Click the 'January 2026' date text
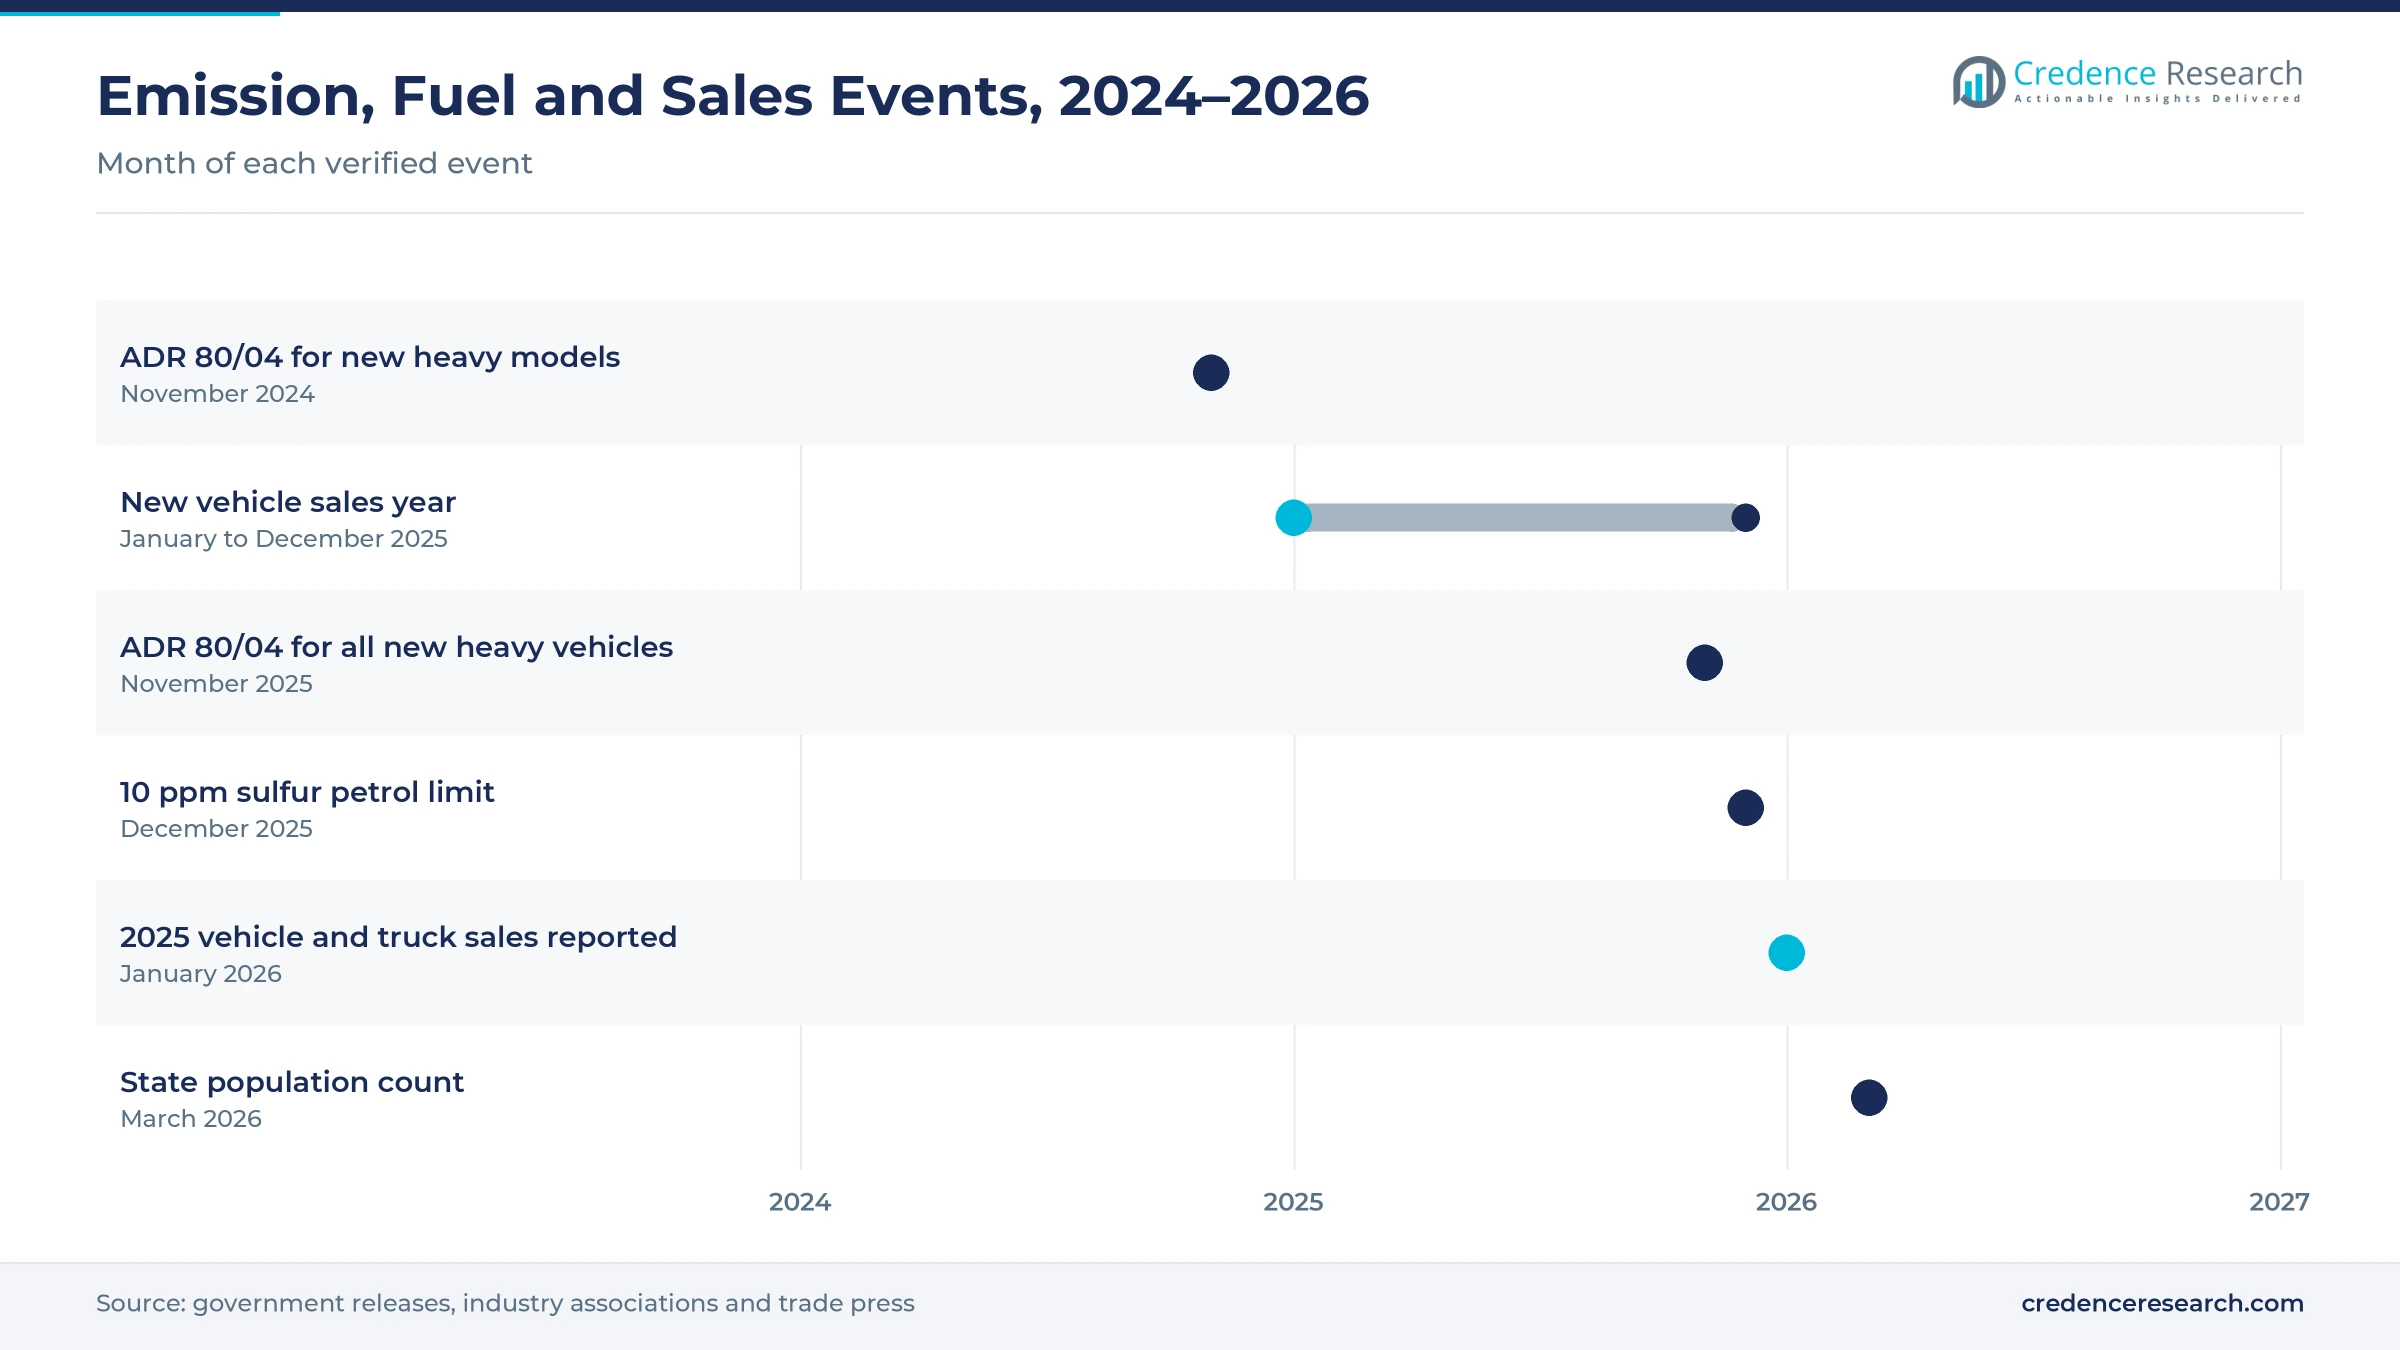This screenshot has width=2400, height=1350. tap(201, 974)
